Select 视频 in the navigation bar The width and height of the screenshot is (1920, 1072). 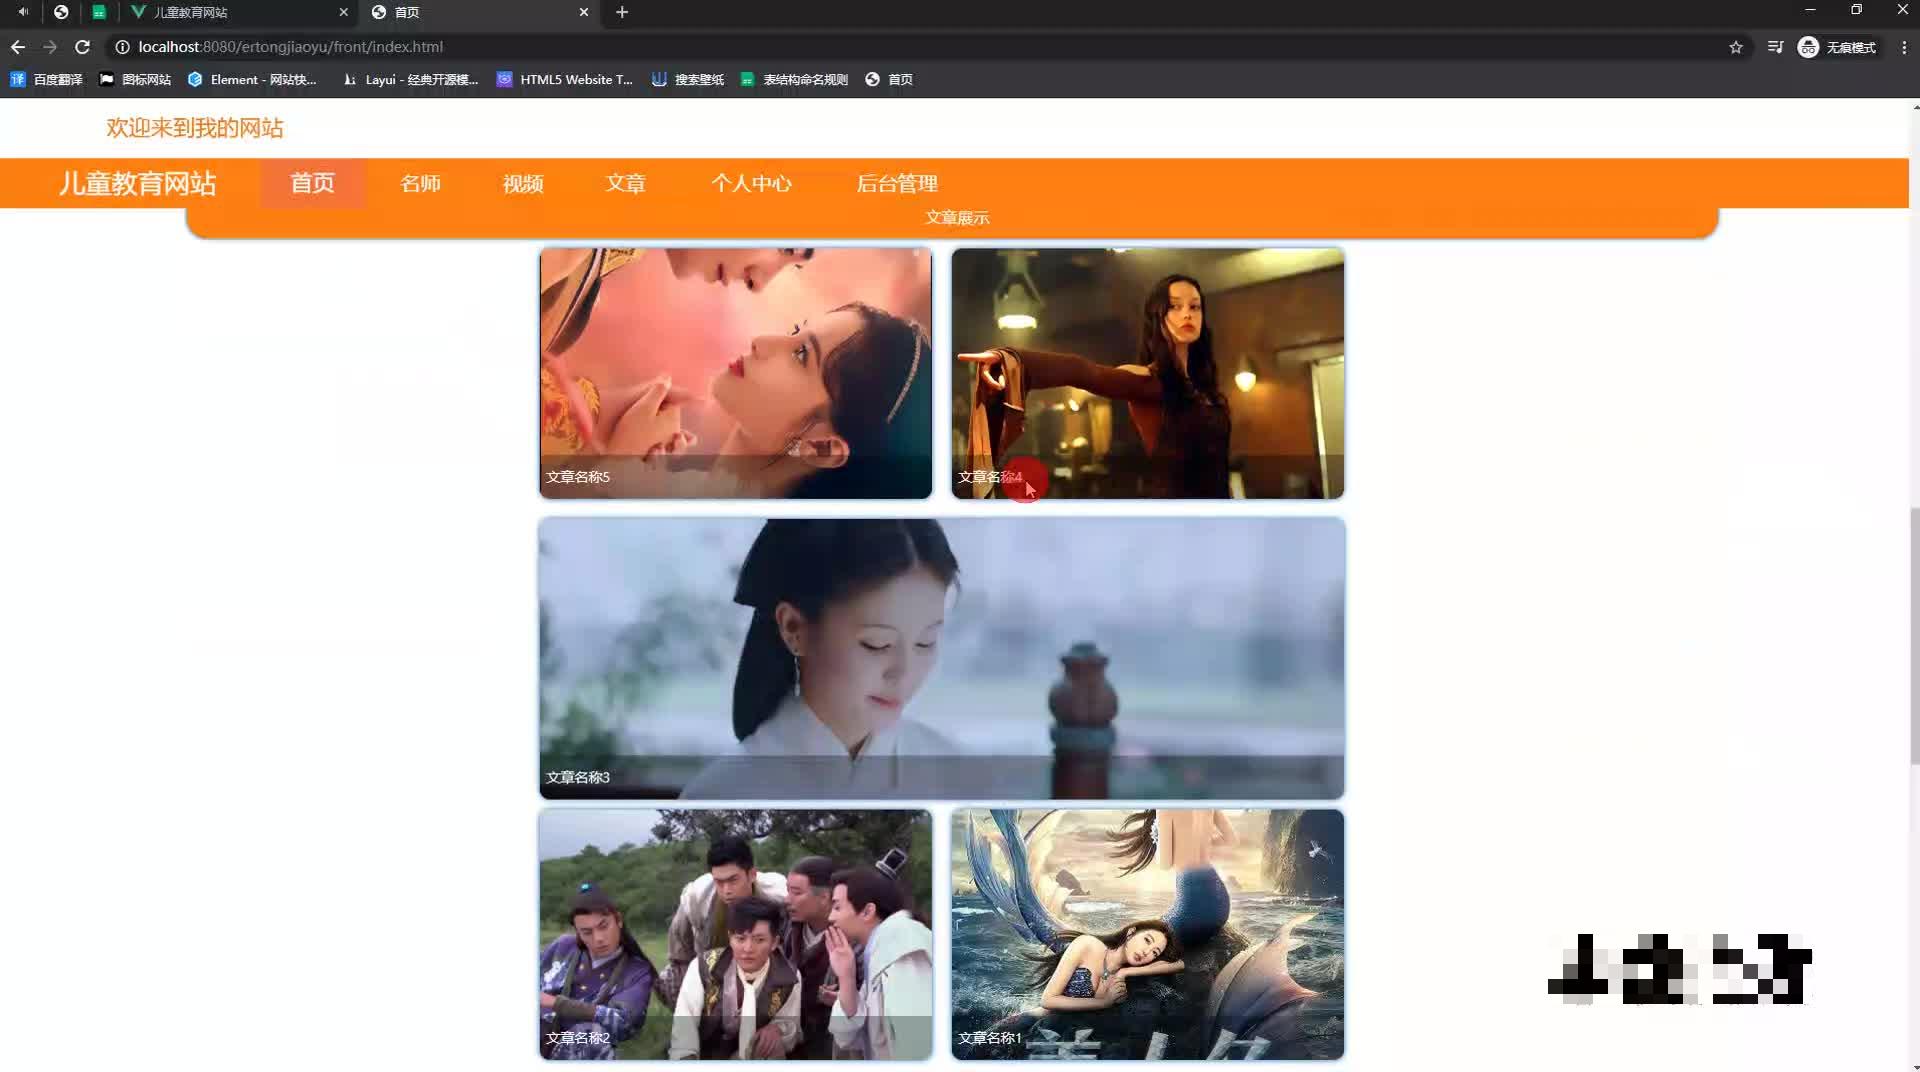tap(523, 183)
